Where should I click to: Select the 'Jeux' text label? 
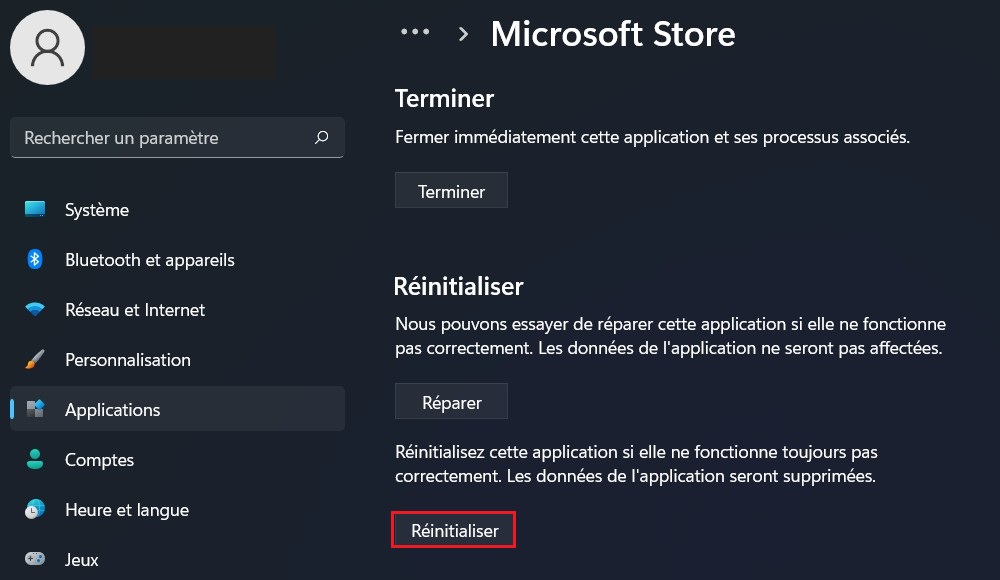(82, 560)
